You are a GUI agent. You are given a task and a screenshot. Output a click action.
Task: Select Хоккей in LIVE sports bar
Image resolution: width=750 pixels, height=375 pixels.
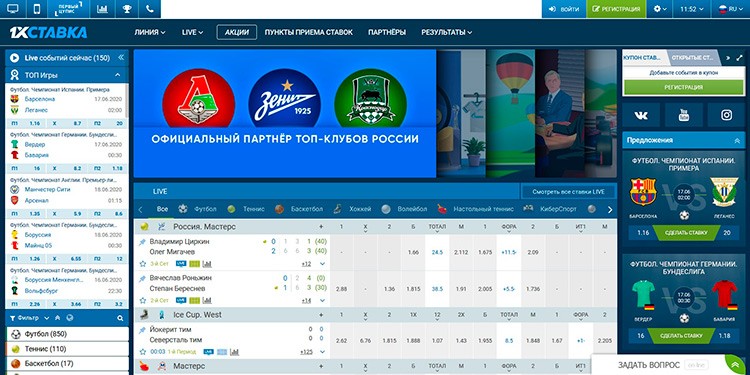pos(353,209)
